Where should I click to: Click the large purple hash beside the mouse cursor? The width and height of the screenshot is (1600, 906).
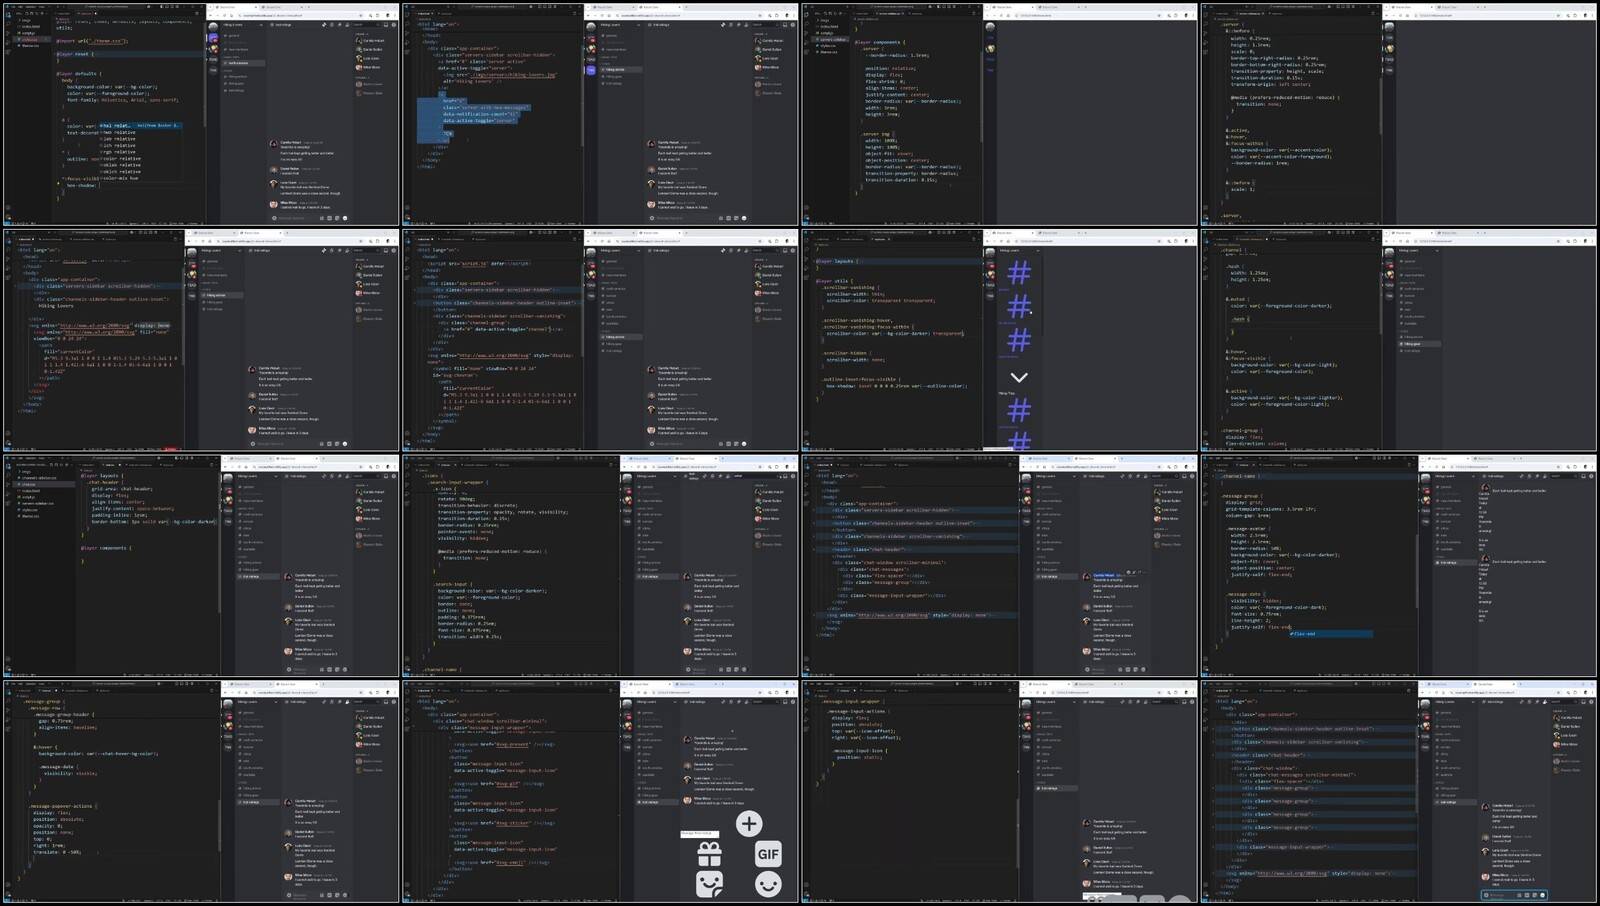pos(1019,306)
